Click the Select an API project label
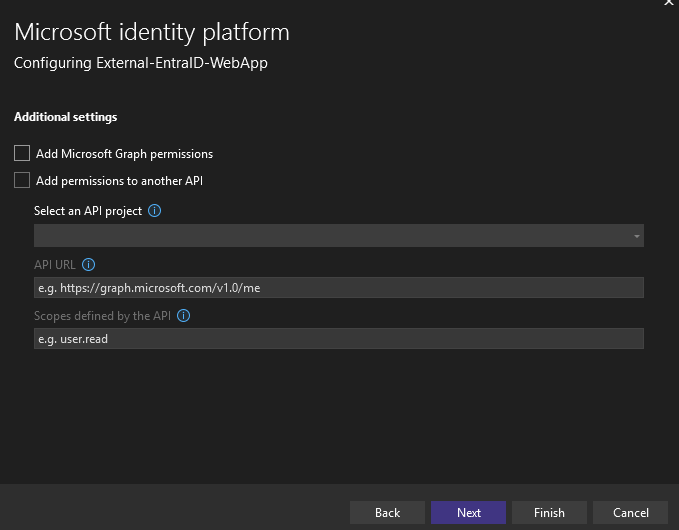Image resolution: width=679 pixels, height=530 pixels. [x=88, y=211]
